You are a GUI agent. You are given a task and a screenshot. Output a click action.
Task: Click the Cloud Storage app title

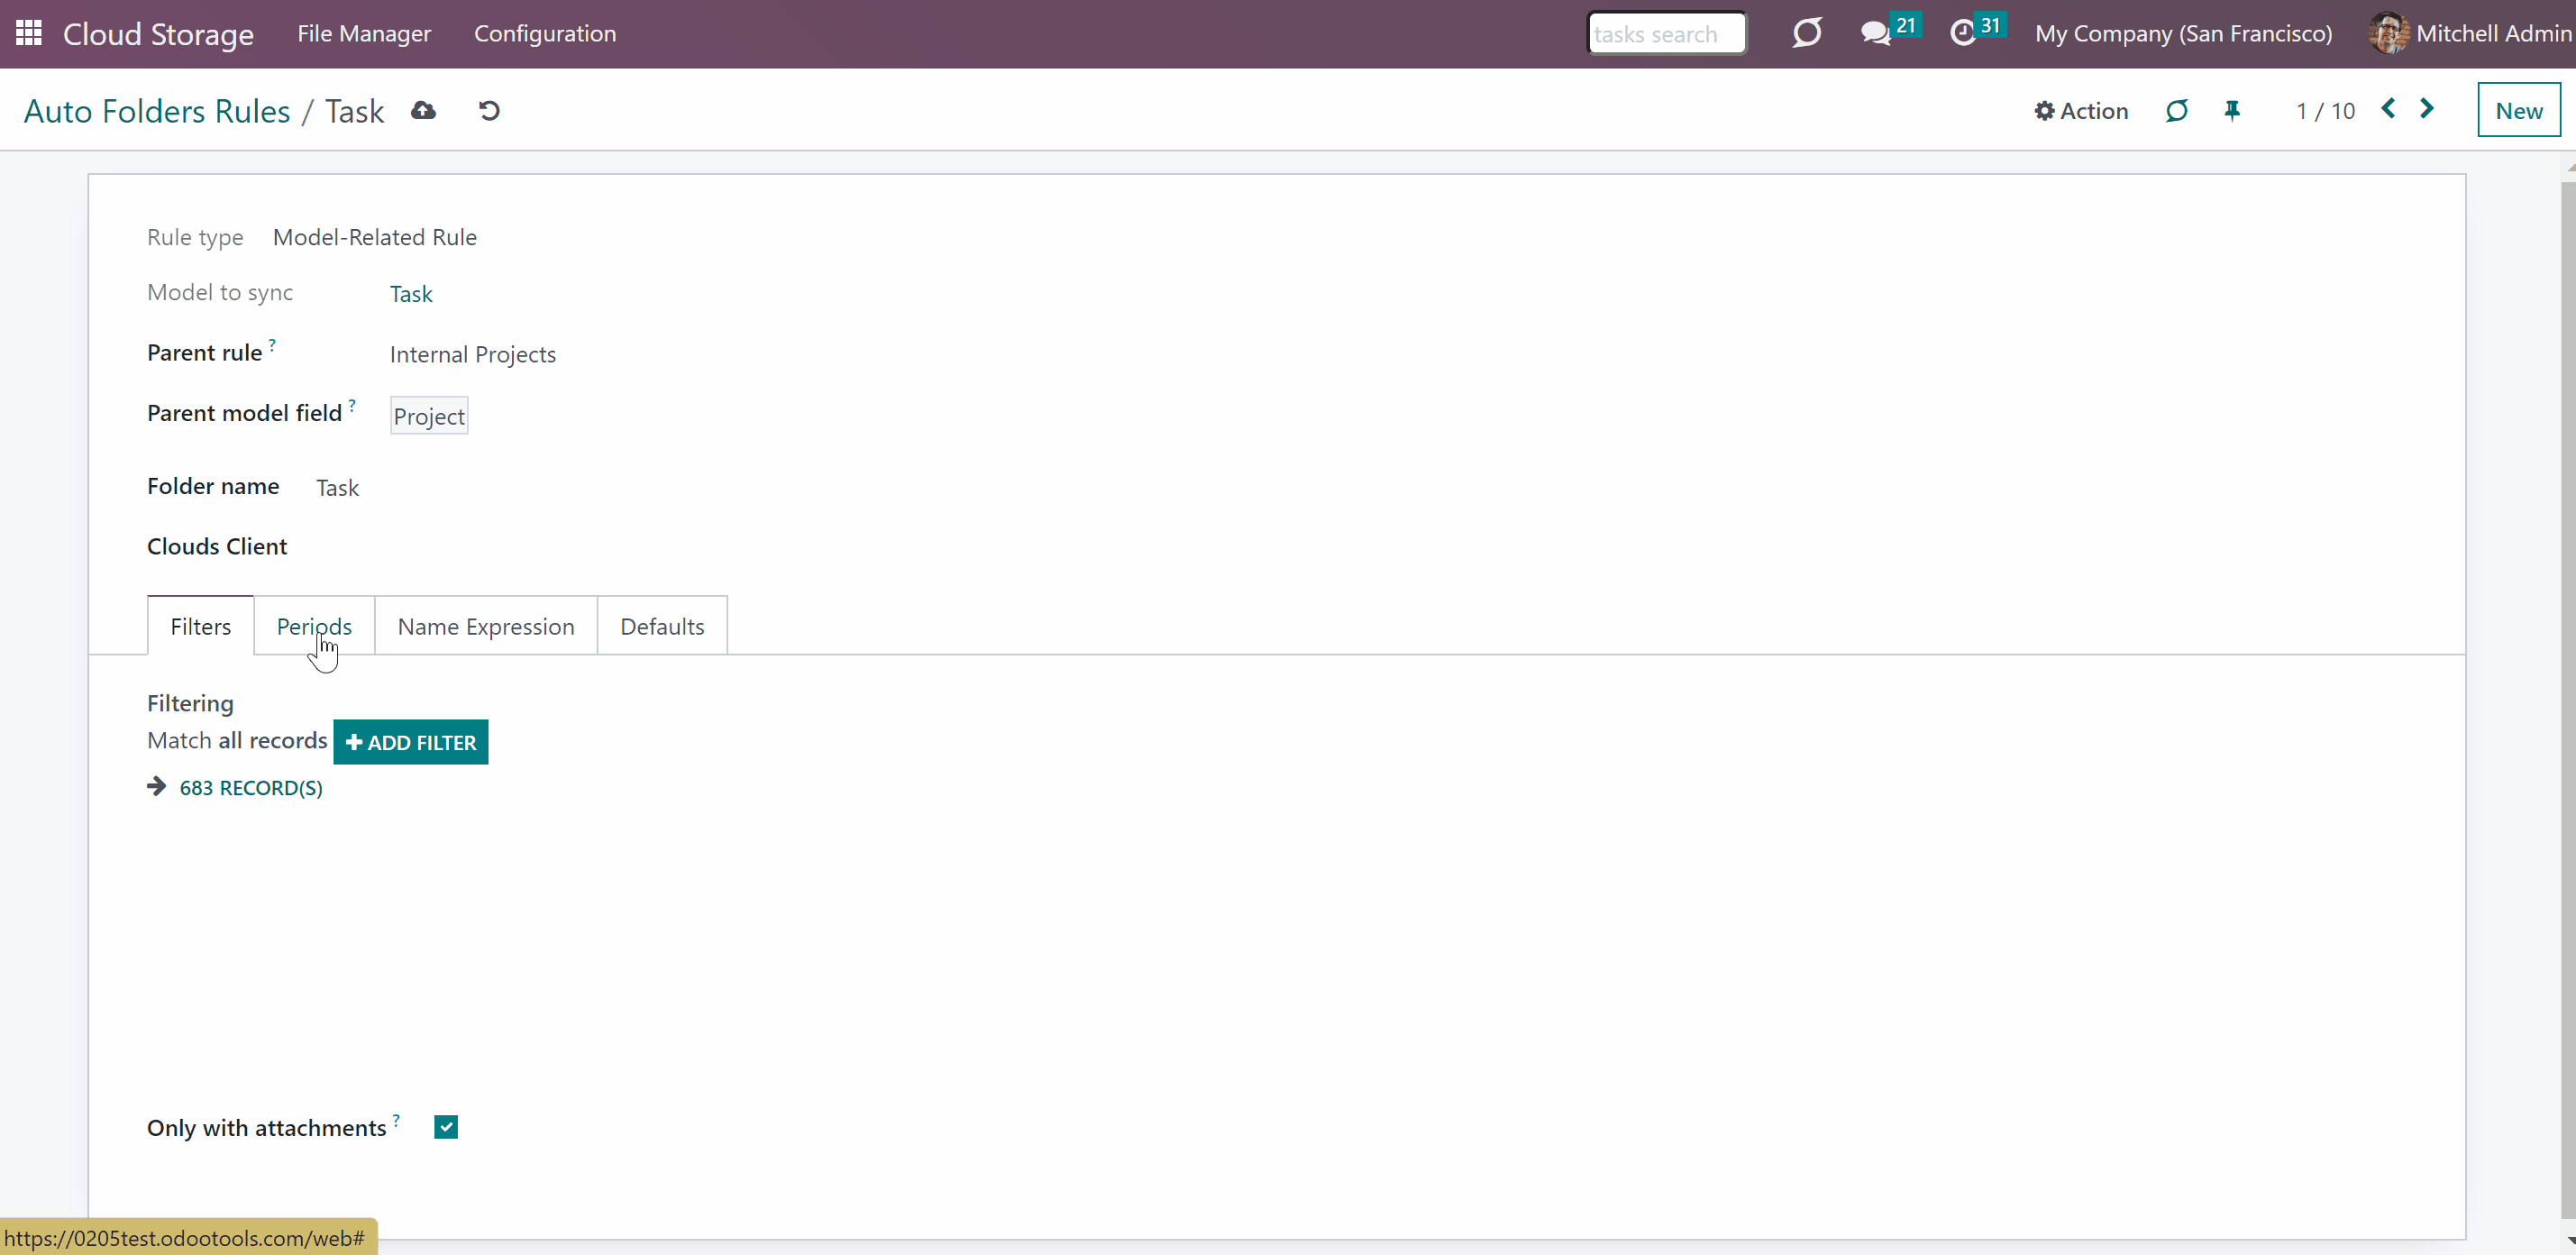pyautogui.click(x=158, y=33)
